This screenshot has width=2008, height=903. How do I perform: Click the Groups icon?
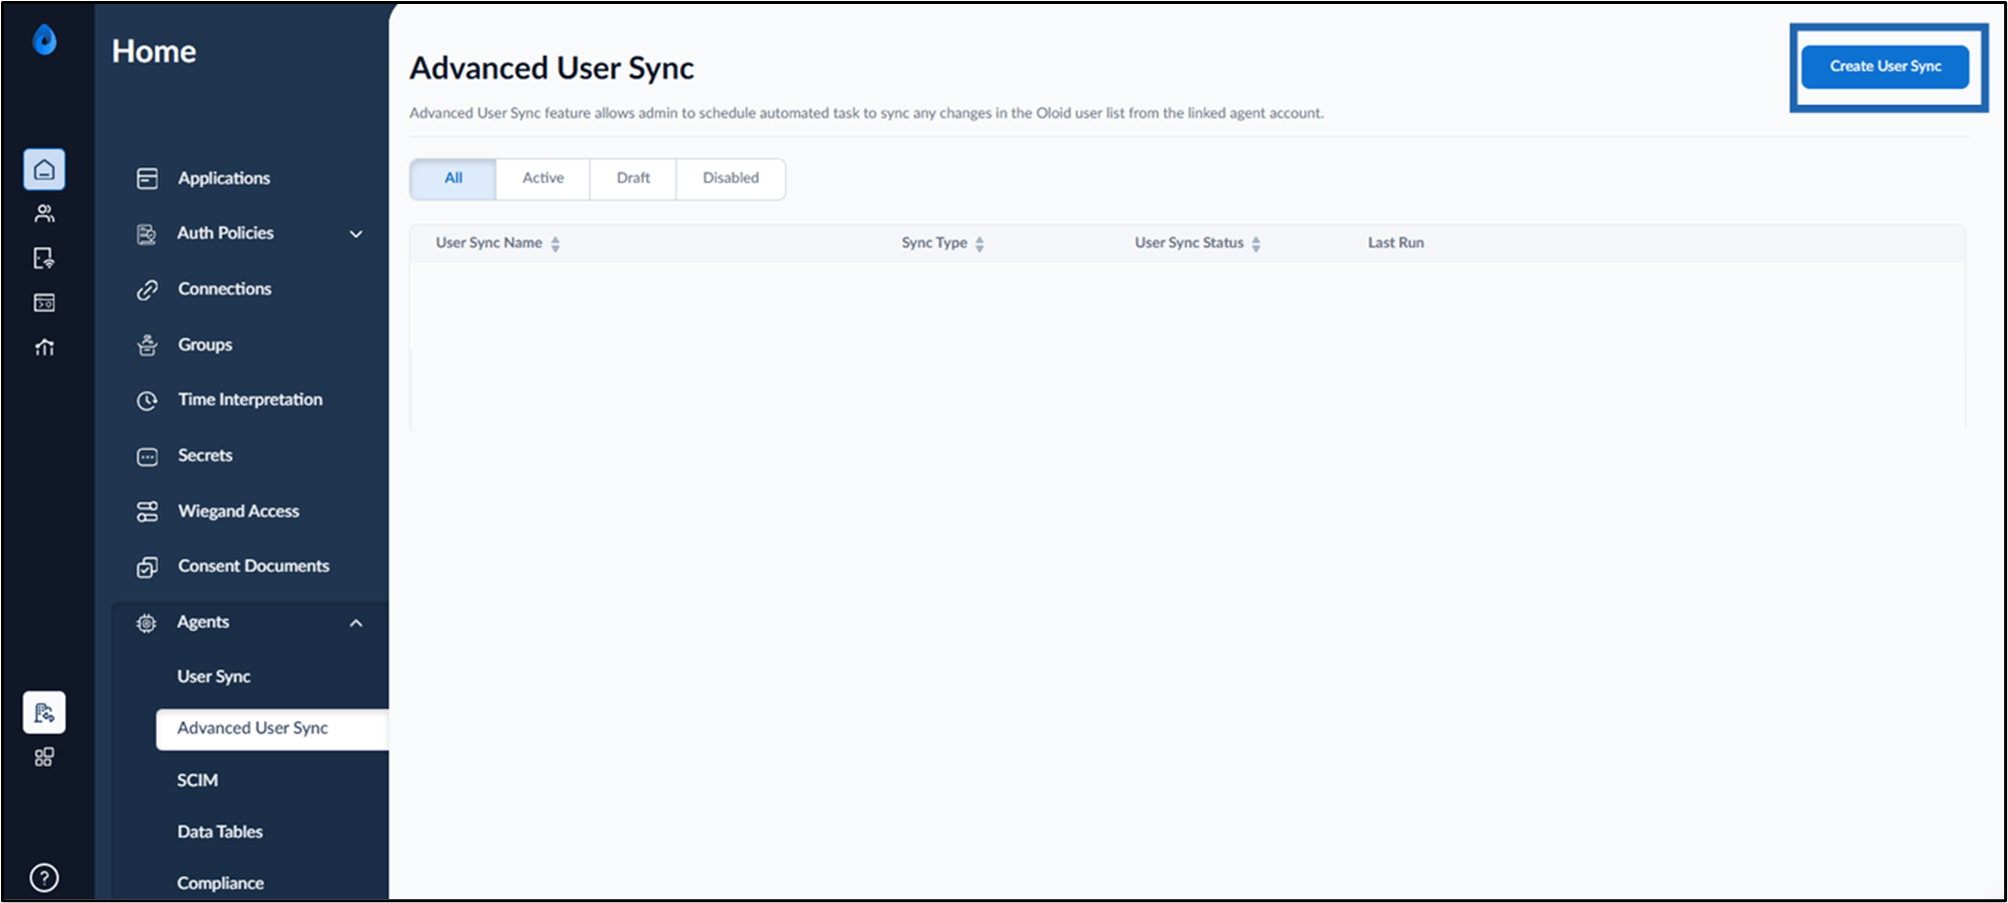(x=147, y=345)
